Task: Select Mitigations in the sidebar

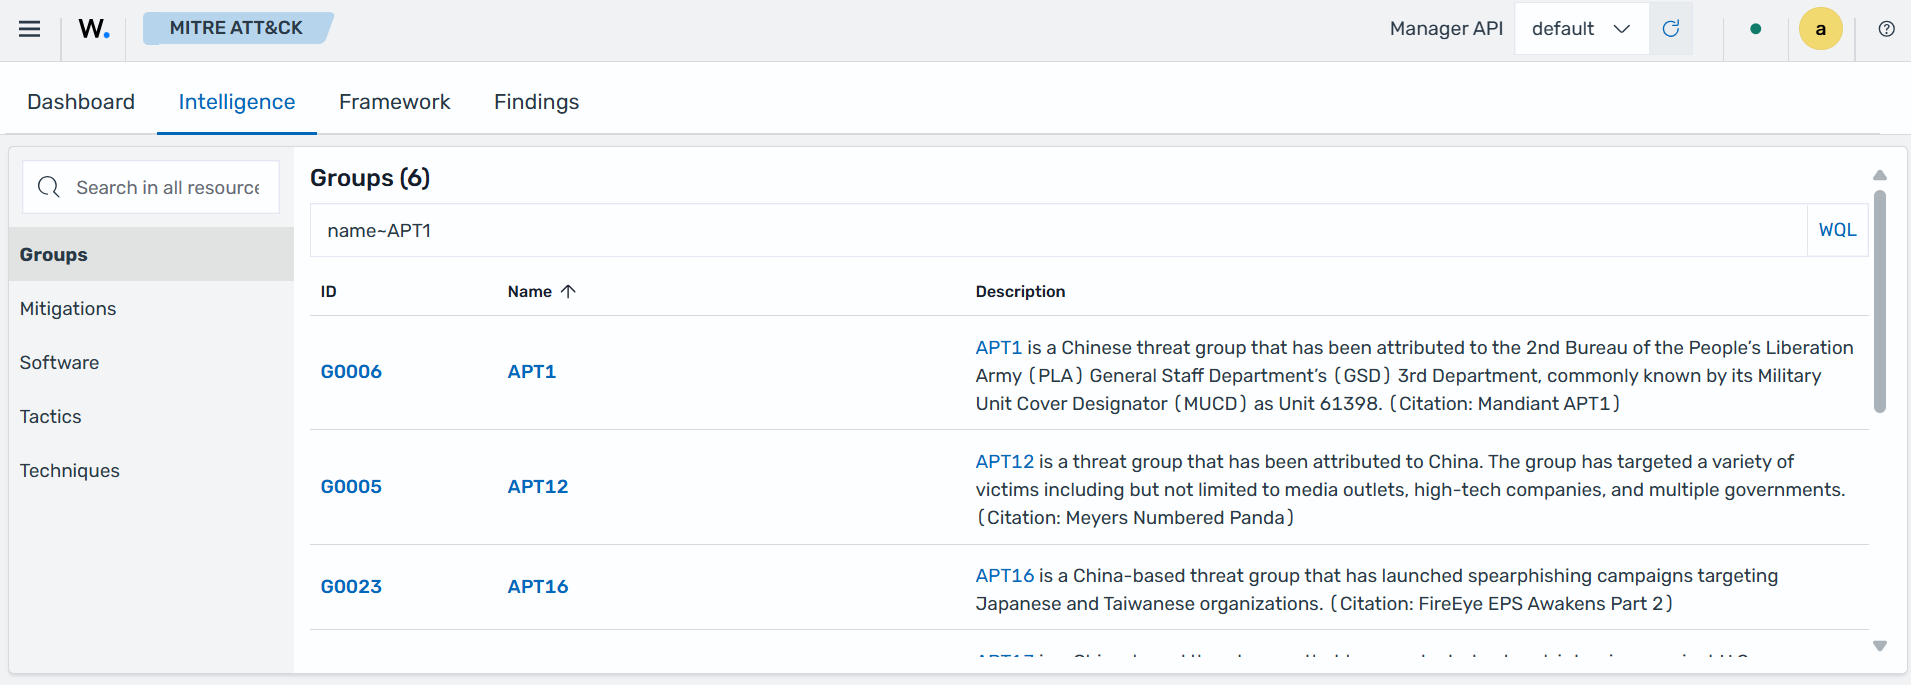Action: 152,309
